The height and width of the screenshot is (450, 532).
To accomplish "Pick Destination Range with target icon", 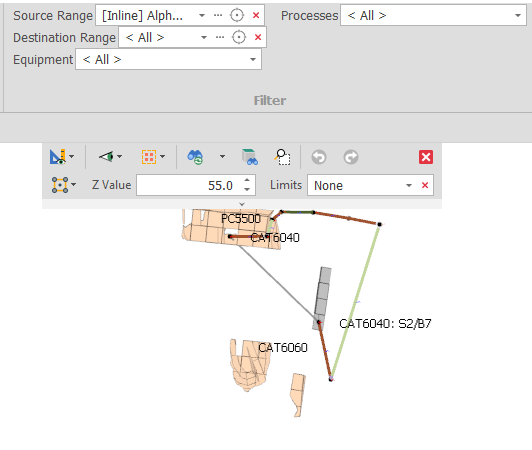I will [x=239, y=37].
